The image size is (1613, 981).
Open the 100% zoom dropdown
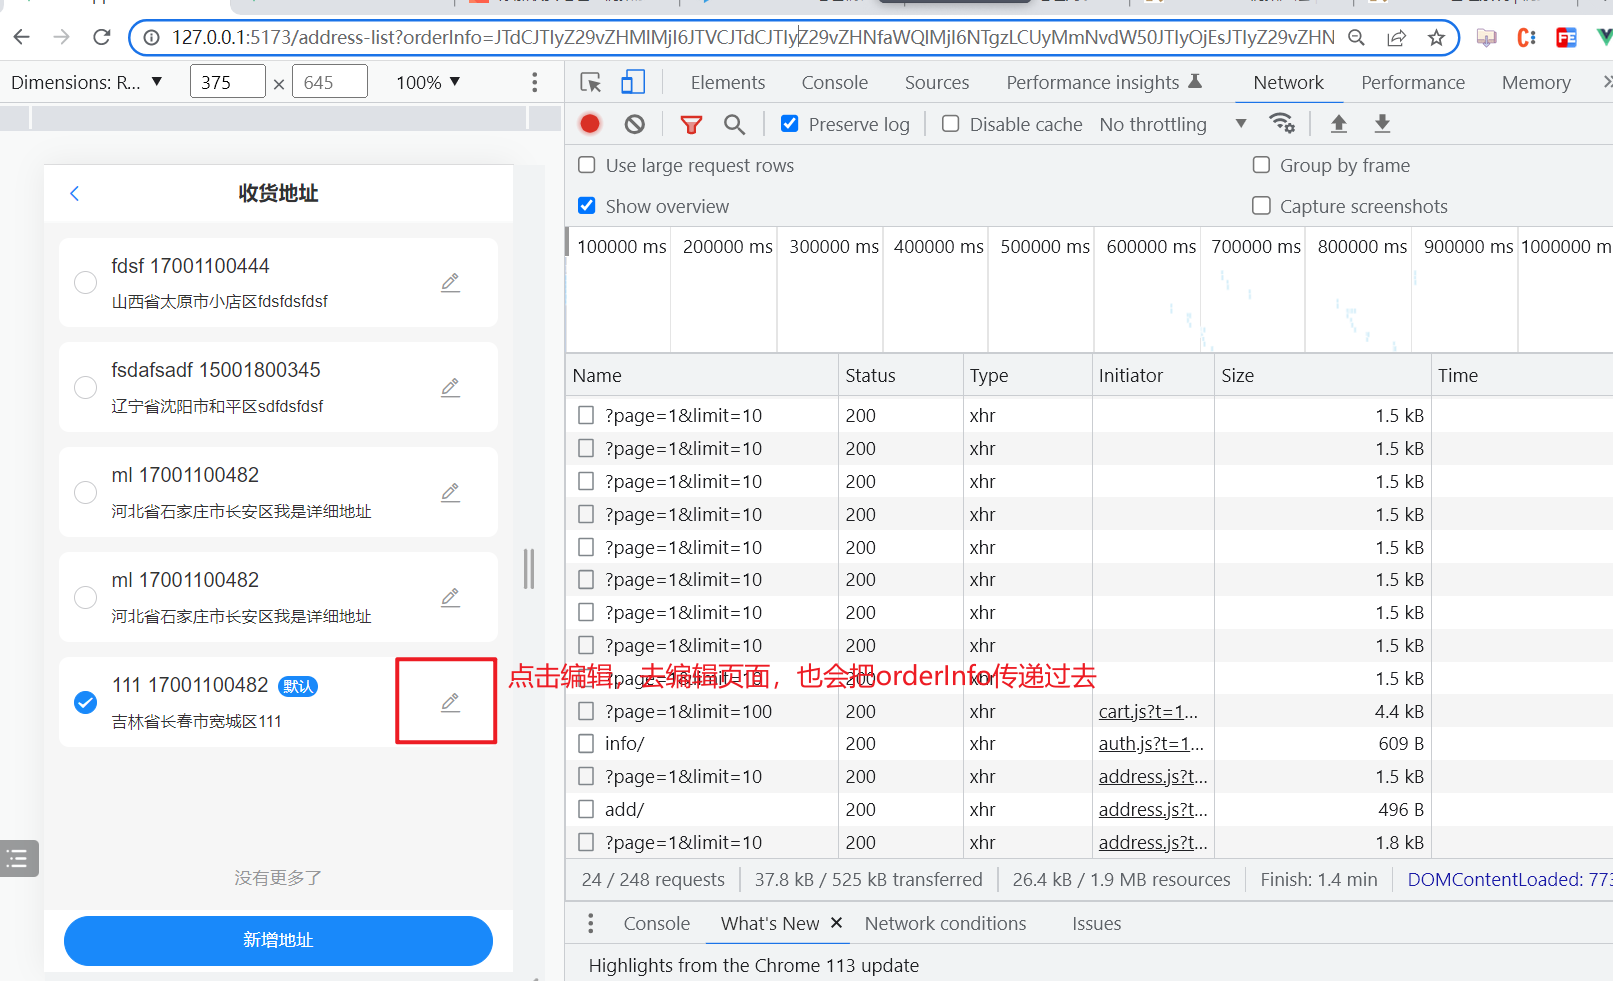pyautogui.click(x=428, y=82)
